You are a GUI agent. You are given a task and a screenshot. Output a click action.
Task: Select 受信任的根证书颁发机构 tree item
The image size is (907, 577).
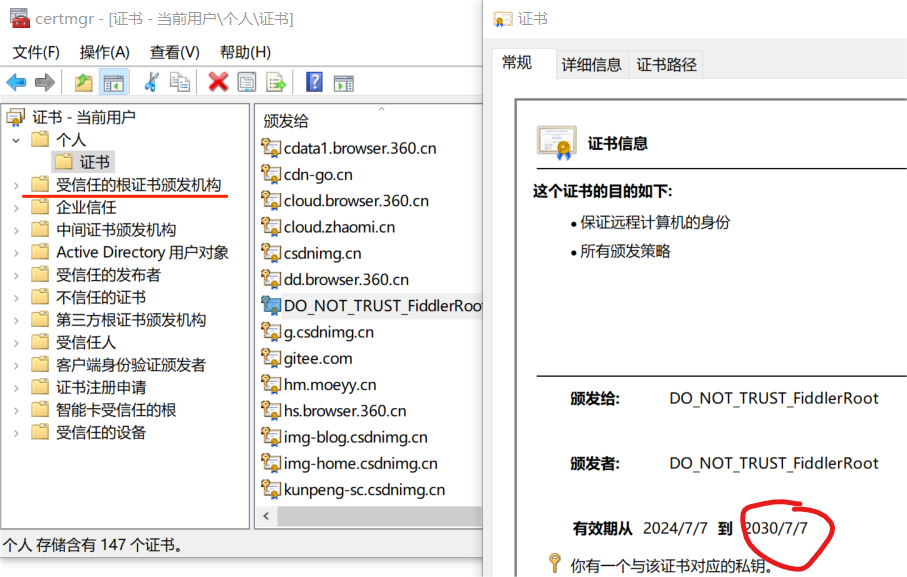pyautogui.click(x=138, y=185)
